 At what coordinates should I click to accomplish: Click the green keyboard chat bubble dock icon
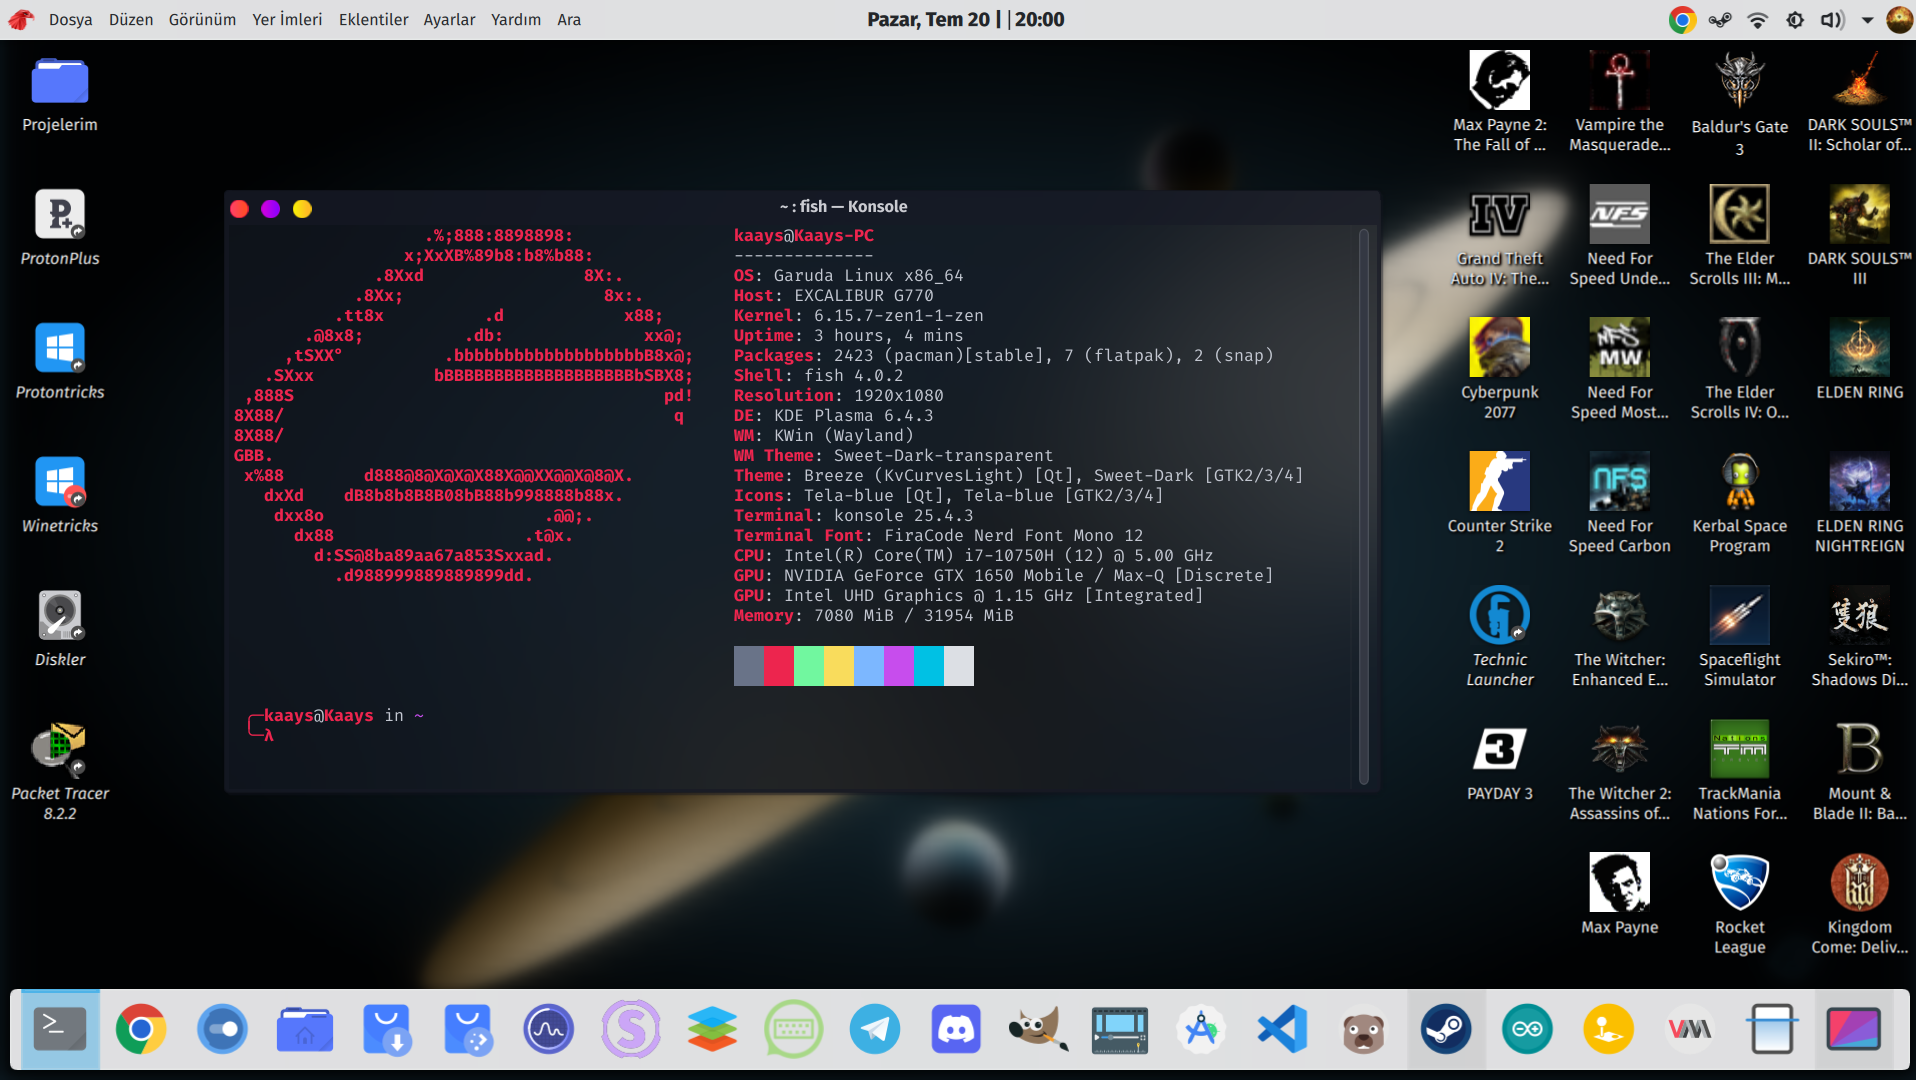[794, 1029]
